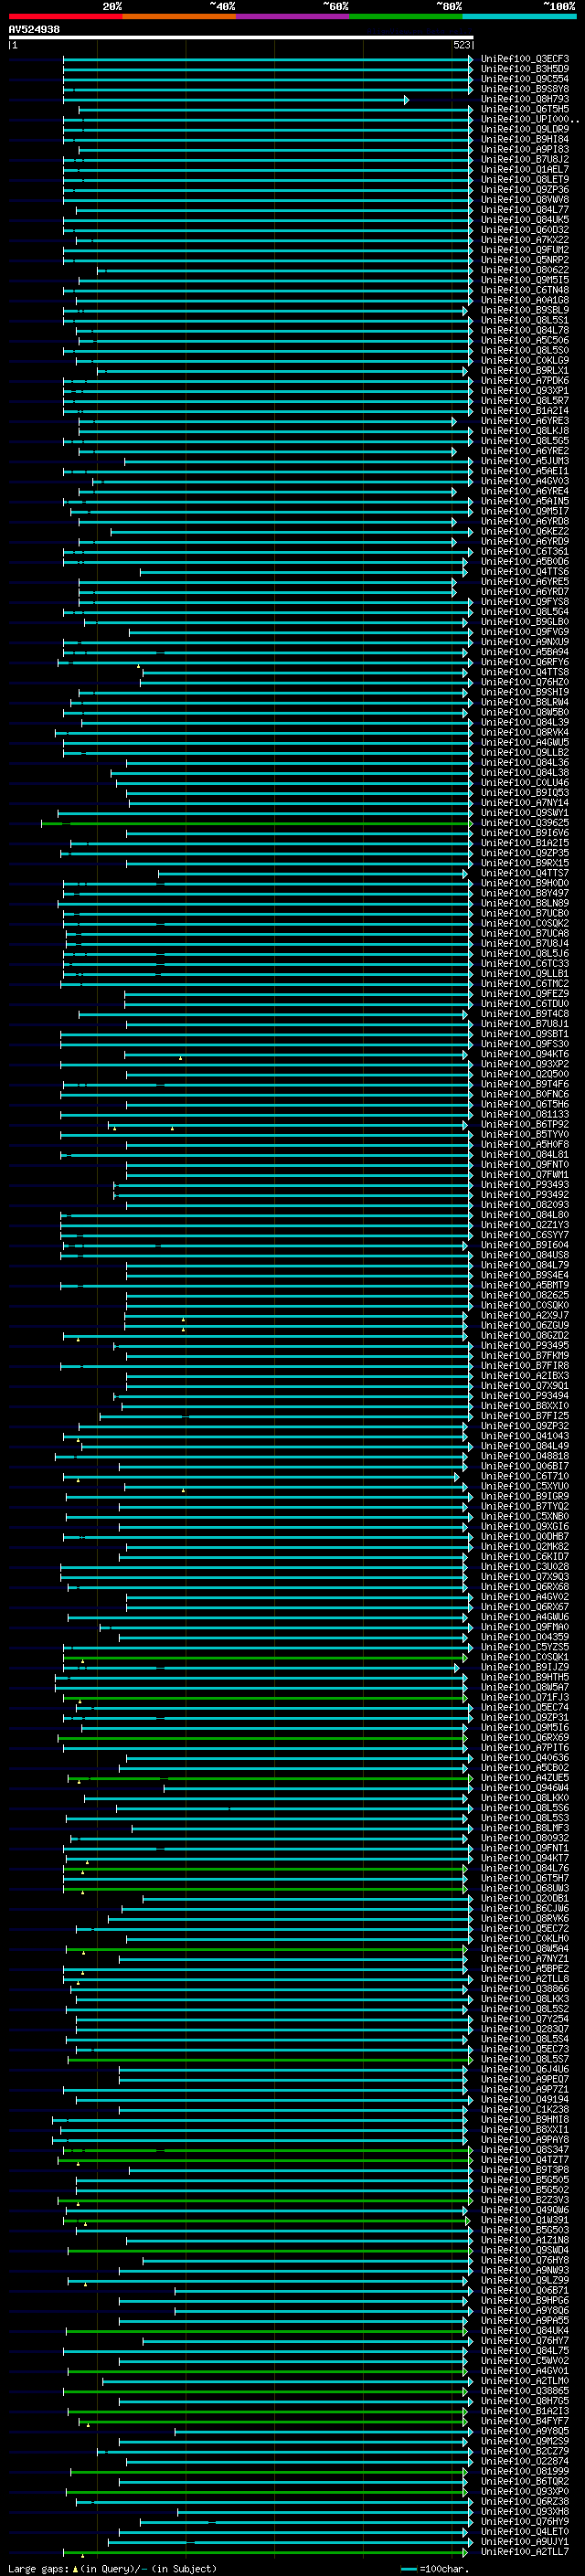This screenshot has height=2576, width=585.
Task: Select the UniRef100_Q39625 entry
Action: [525, 823]
